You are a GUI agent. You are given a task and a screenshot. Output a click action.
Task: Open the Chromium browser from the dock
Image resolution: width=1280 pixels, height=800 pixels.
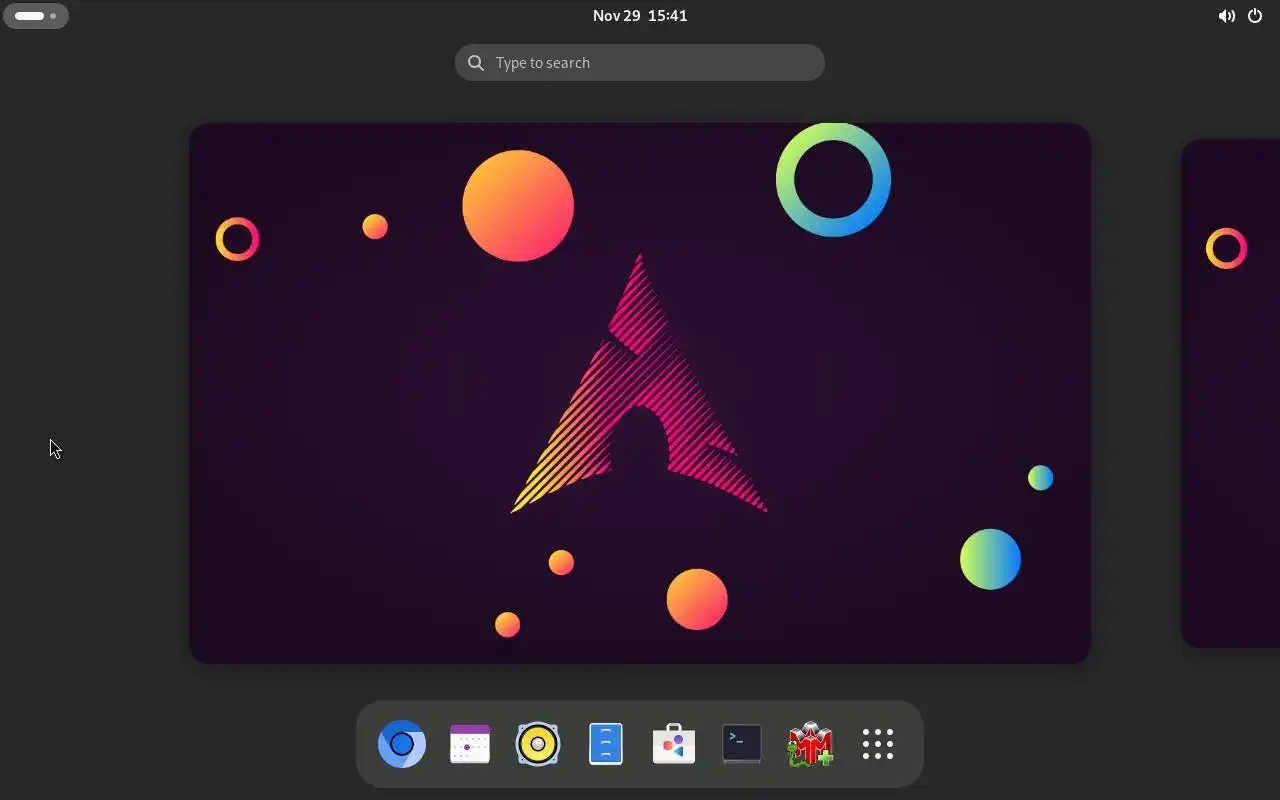click(x=402, y=744)
